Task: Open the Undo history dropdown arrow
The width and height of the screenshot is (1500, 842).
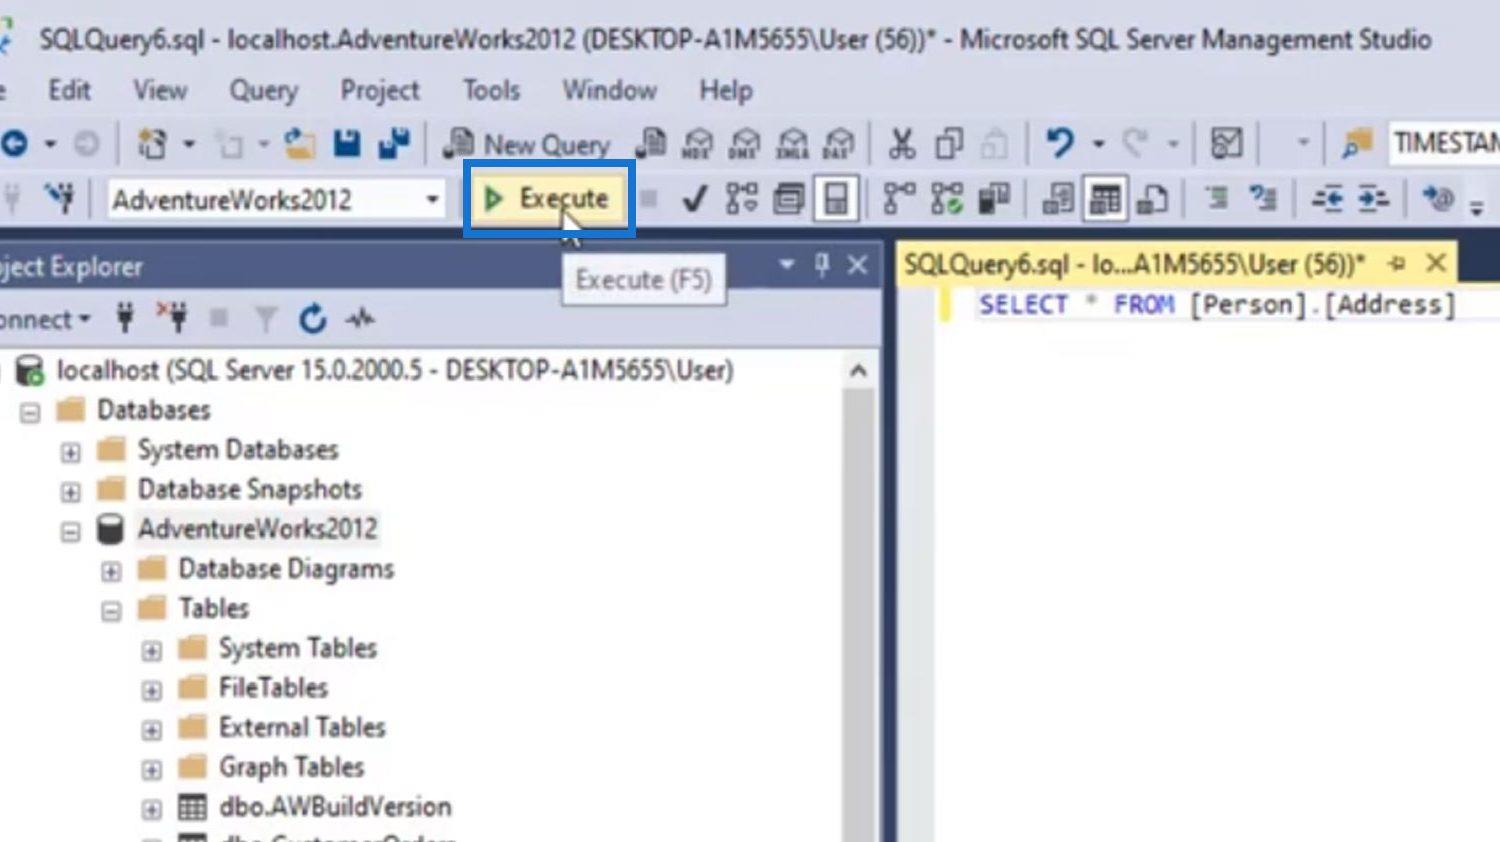Action: 1098,144
